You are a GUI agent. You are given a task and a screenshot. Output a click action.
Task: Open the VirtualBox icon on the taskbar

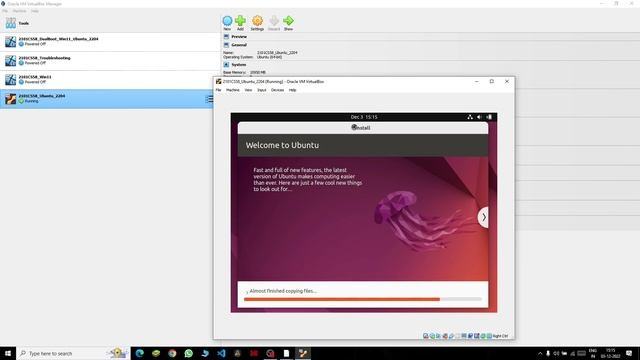(x=303, y=353)
